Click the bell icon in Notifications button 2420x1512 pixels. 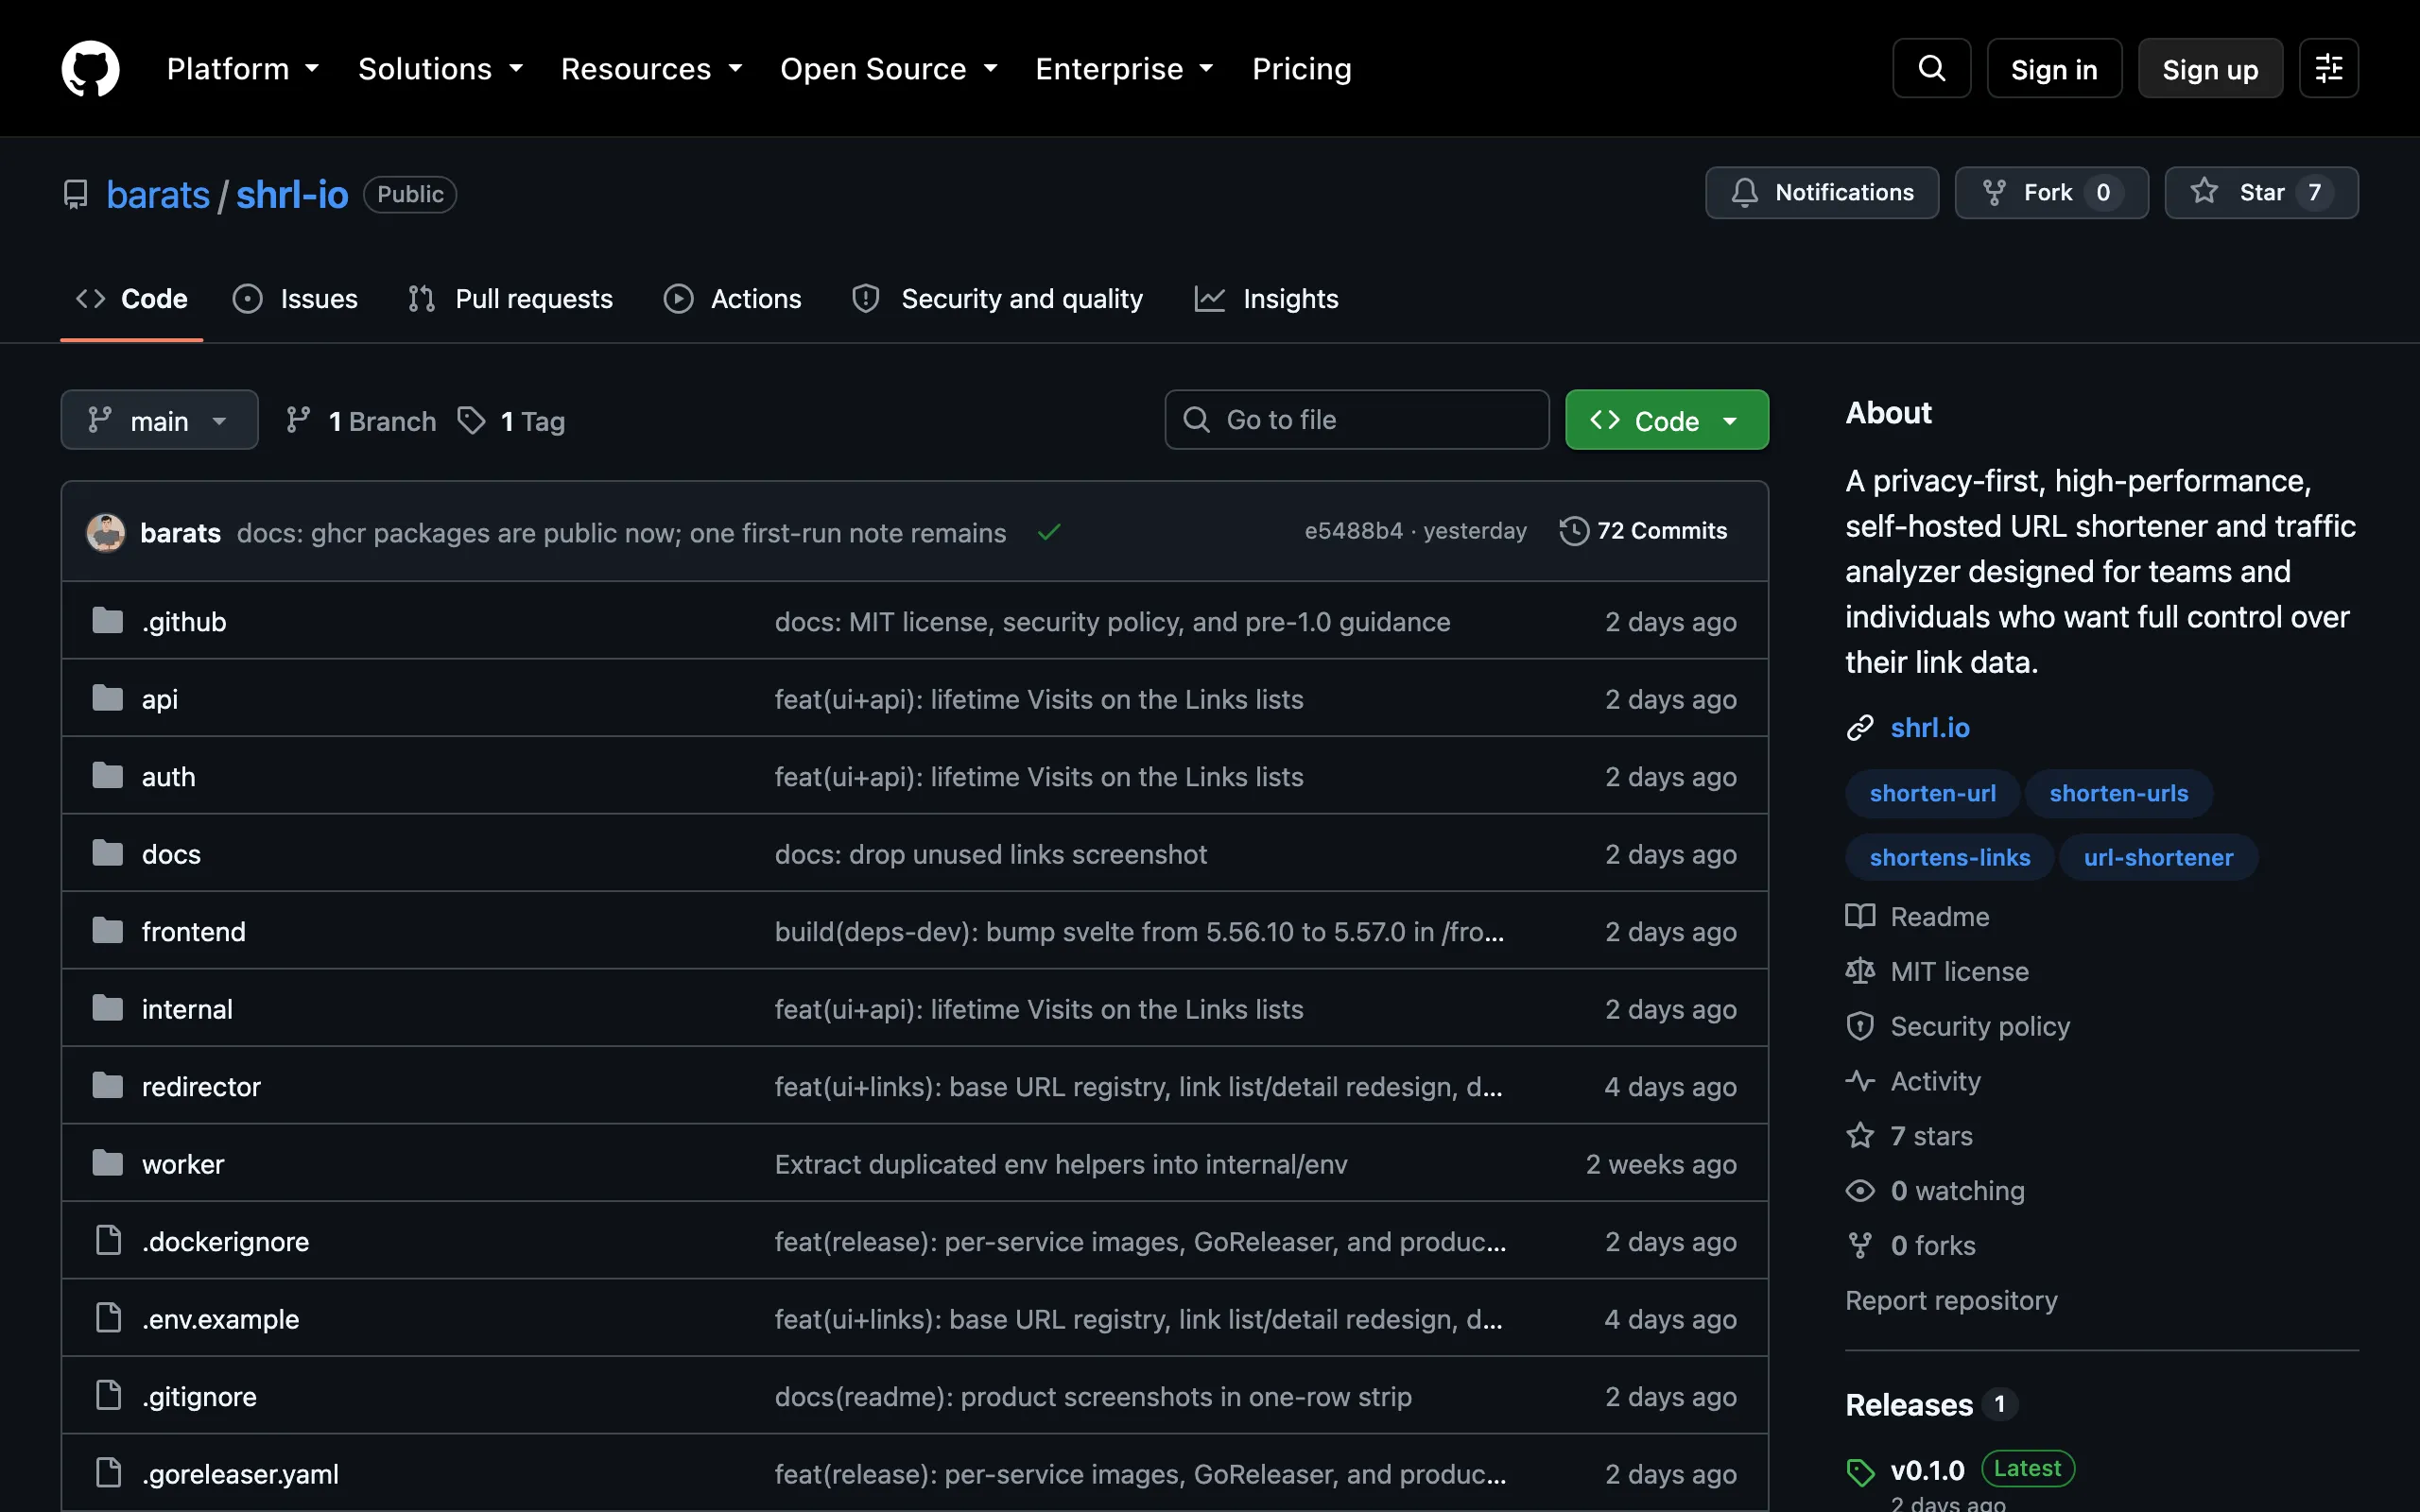pyautogui.click(x=1744, y=192)
